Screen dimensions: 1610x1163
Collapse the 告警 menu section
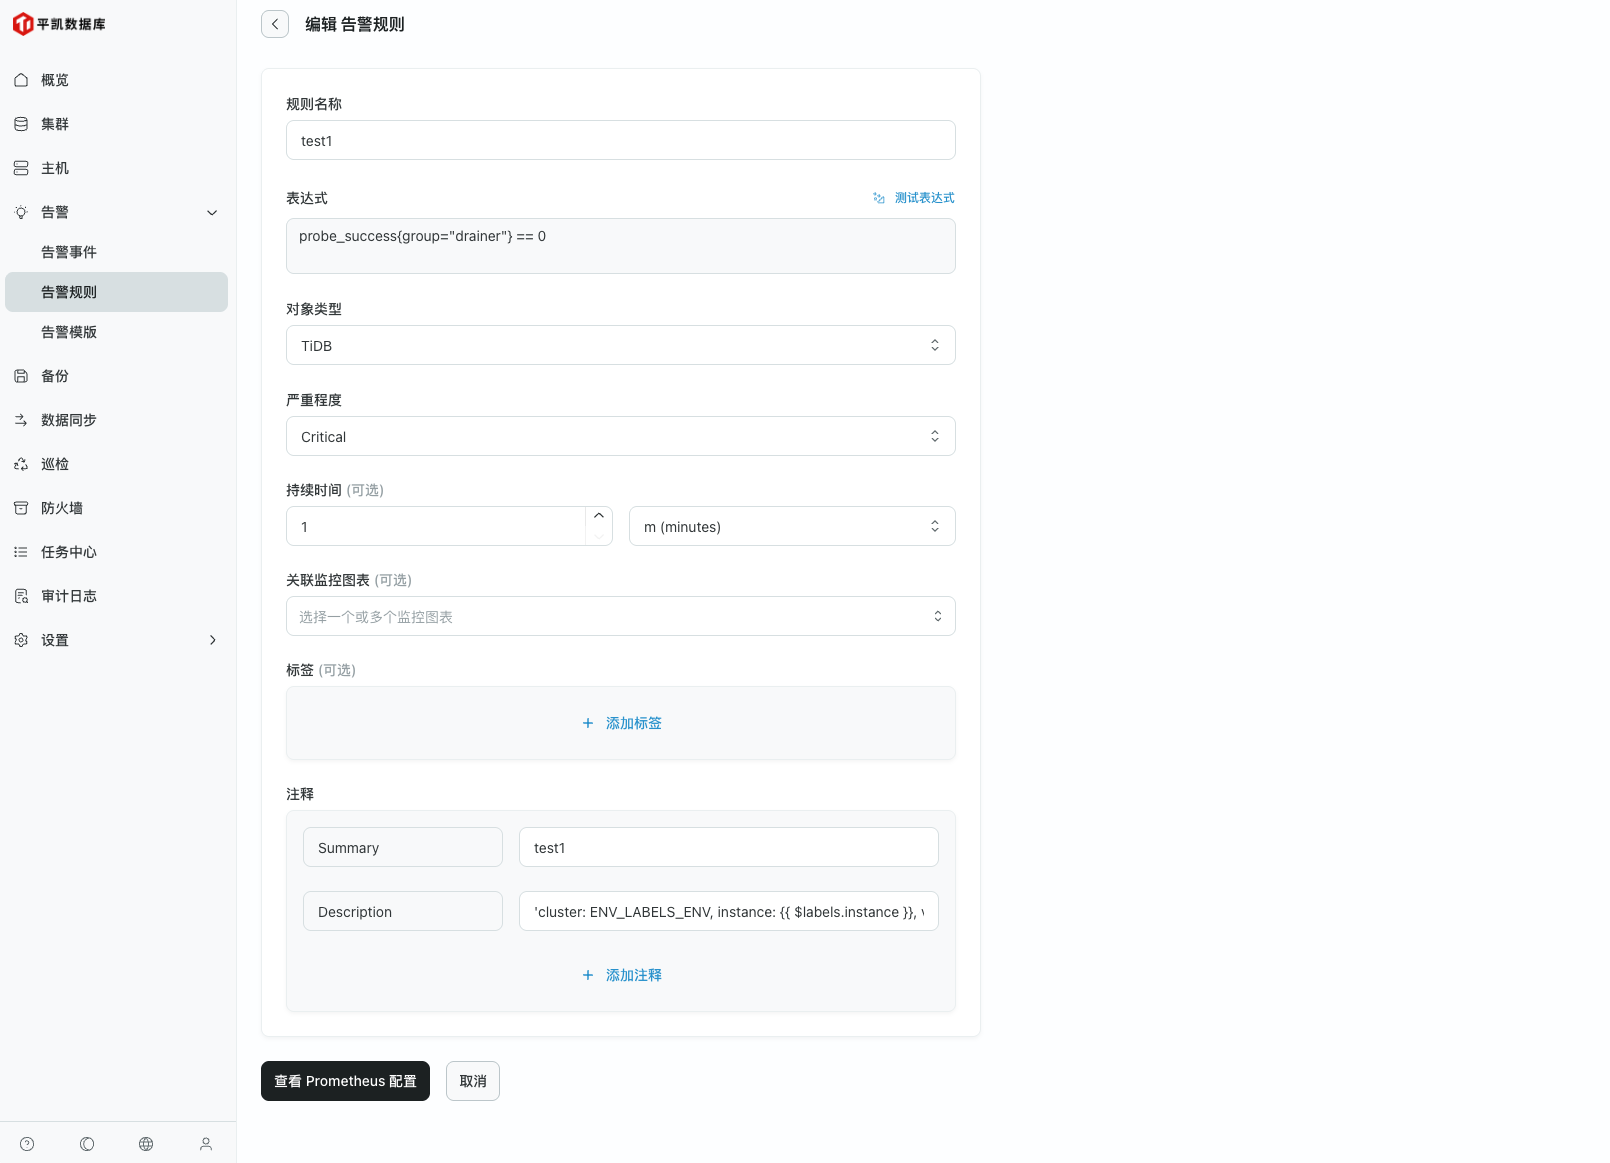click(212, 212)
